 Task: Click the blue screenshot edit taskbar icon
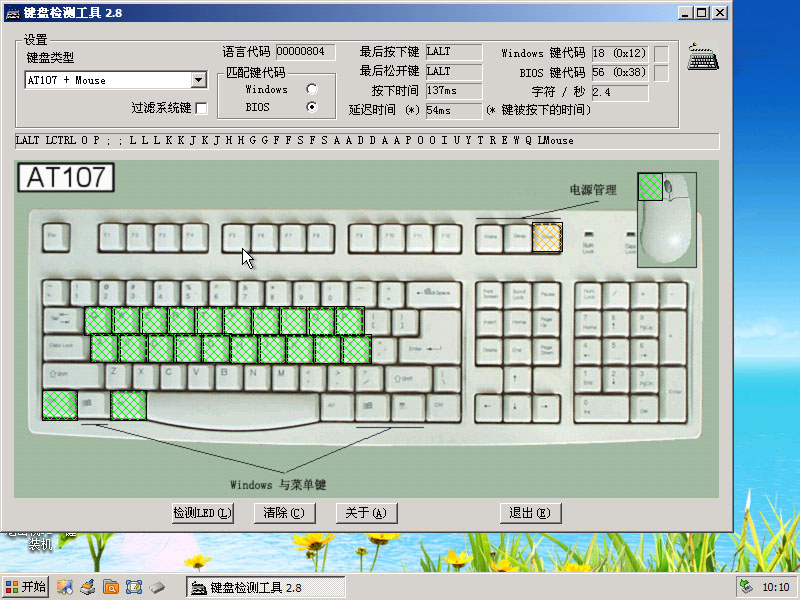click(134, 587)
